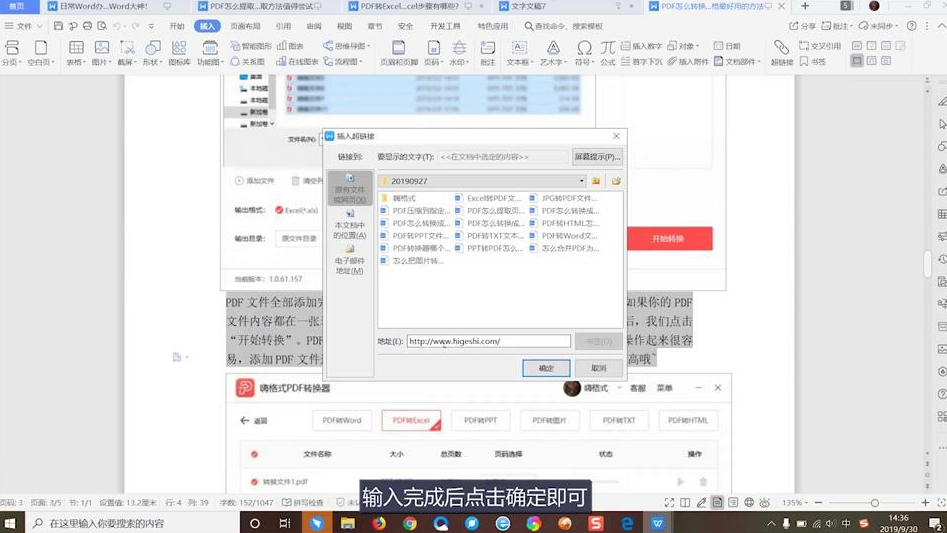The width and height of the screenshot is (947, 533).
Task: Insert a 智能图形 smart graphic
Action: tap(251, 46)
